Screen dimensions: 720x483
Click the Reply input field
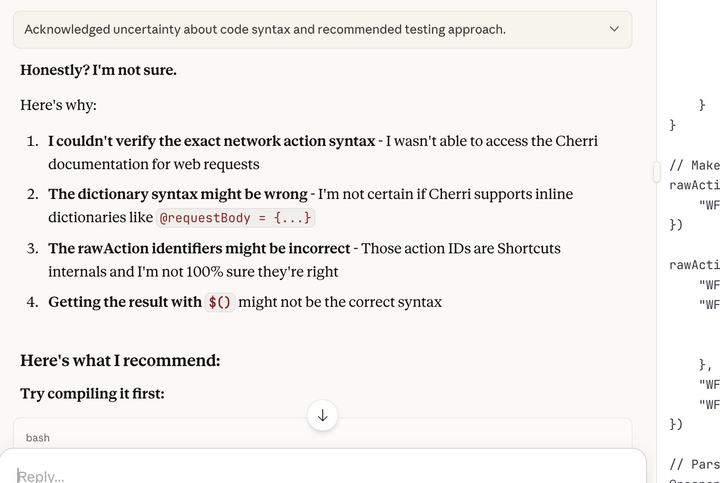(300, 475)
